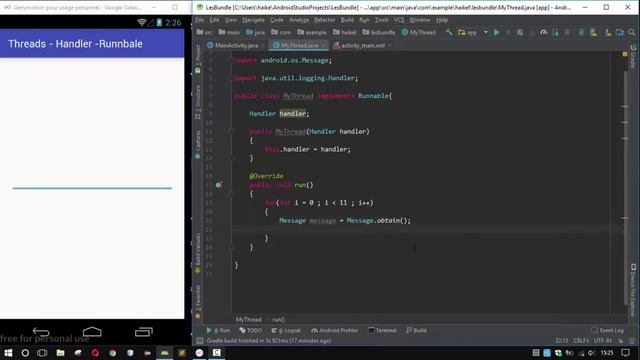The image size is (640, 360).
Task: Open the File menu
Action: point(199,20)
